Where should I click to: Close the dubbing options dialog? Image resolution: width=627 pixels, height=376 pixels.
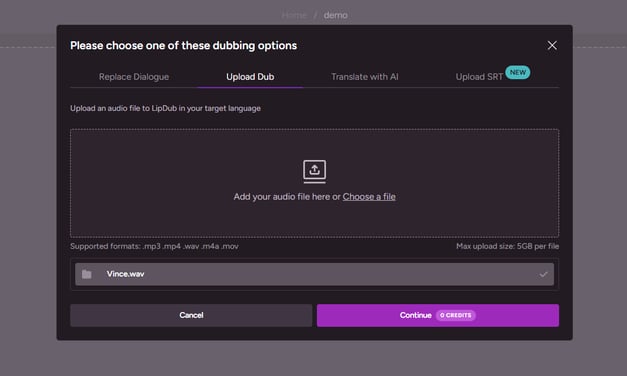coord(552,45)
